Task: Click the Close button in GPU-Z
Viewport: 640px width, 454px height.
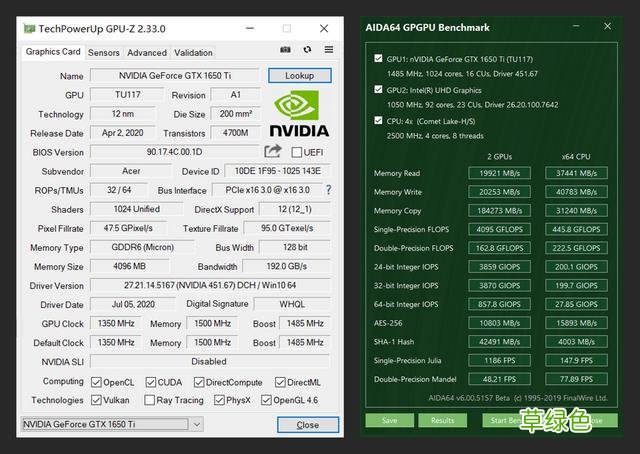Action: click(x=308, y=425)
